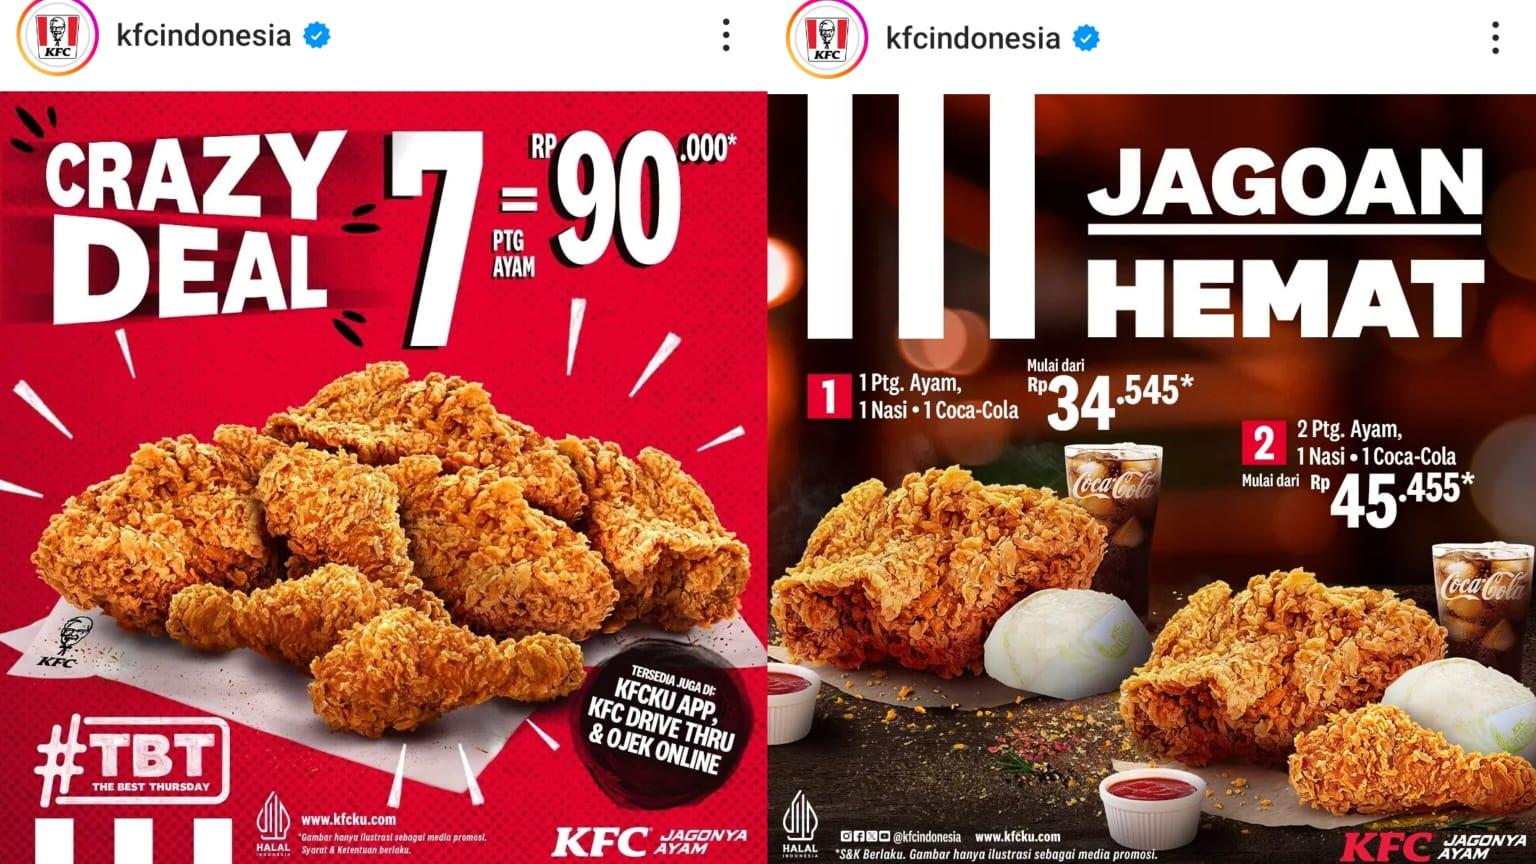Select package 2 red number label

[x=1264, y=443]
